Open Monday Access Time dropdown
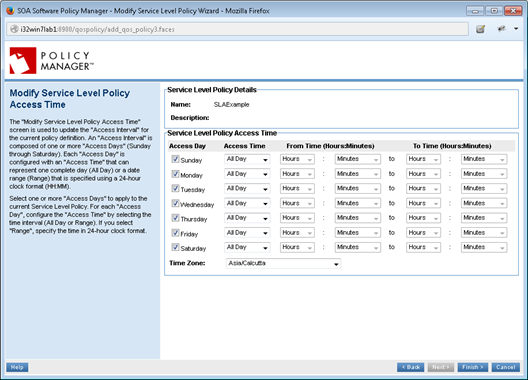This screenshot has width=528, height=380. point(247,174)
